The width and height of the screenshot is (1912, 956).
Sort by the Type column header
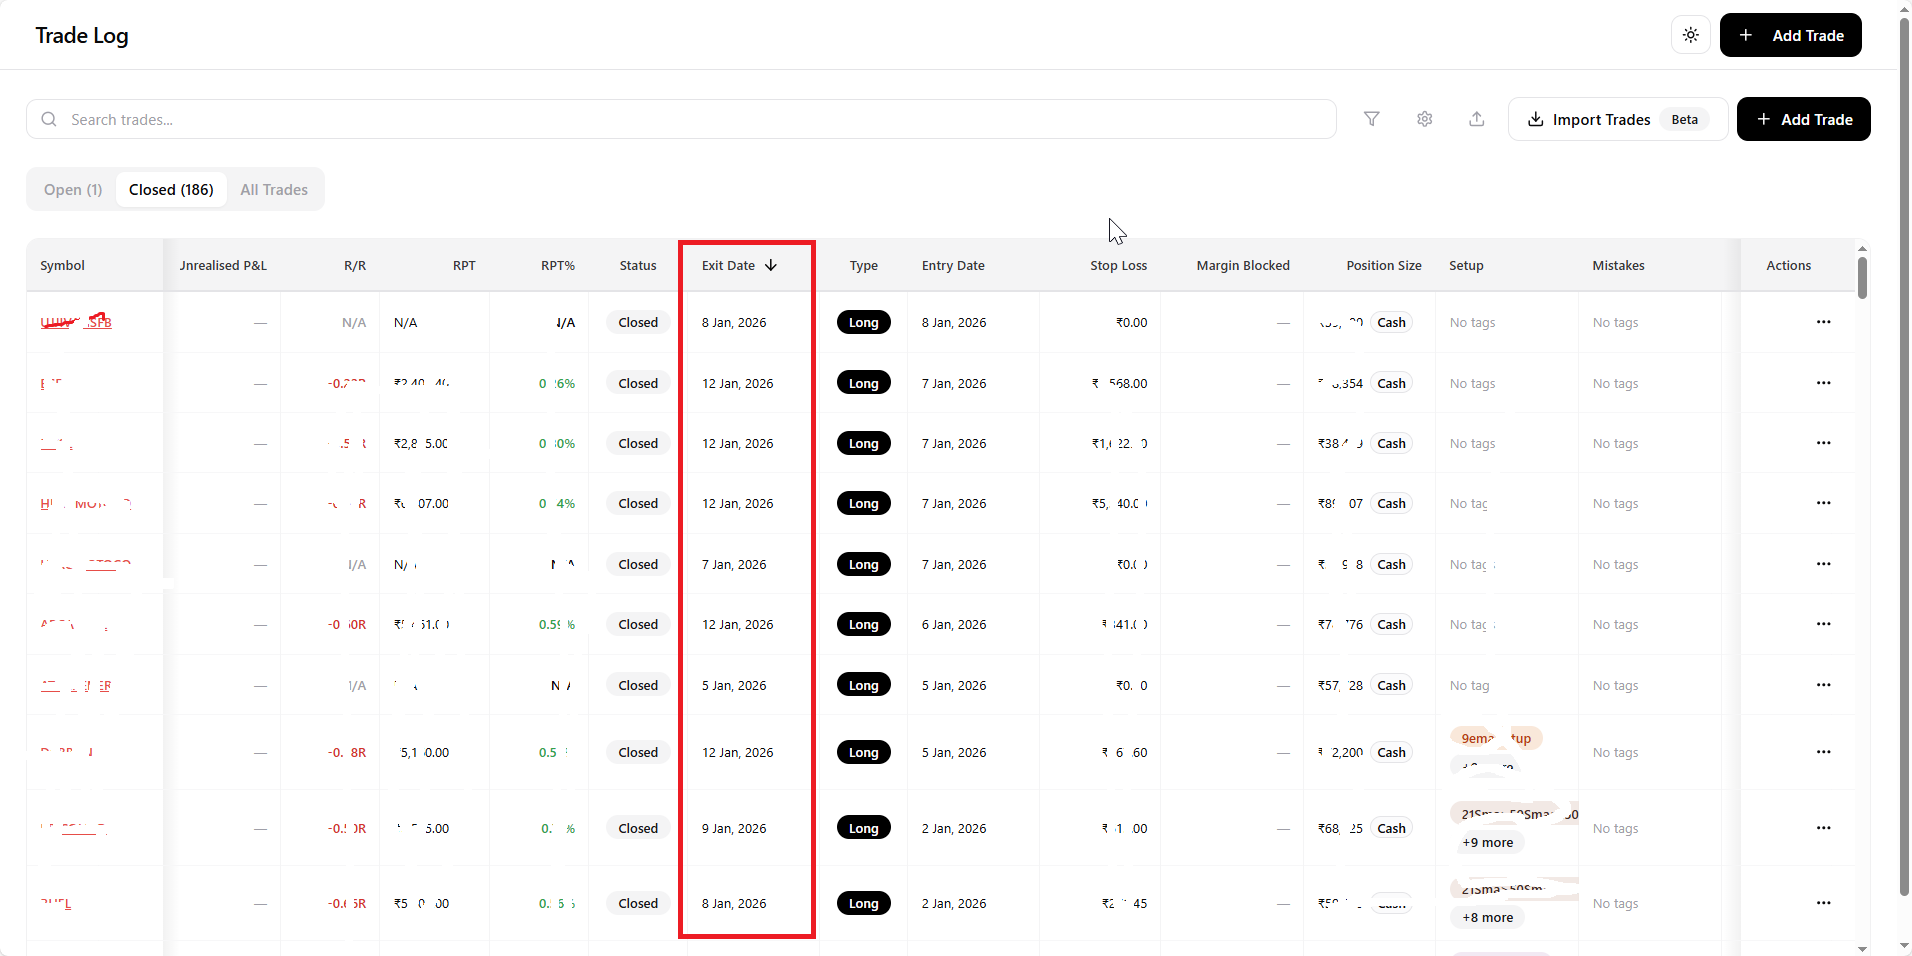pos(864,265)
